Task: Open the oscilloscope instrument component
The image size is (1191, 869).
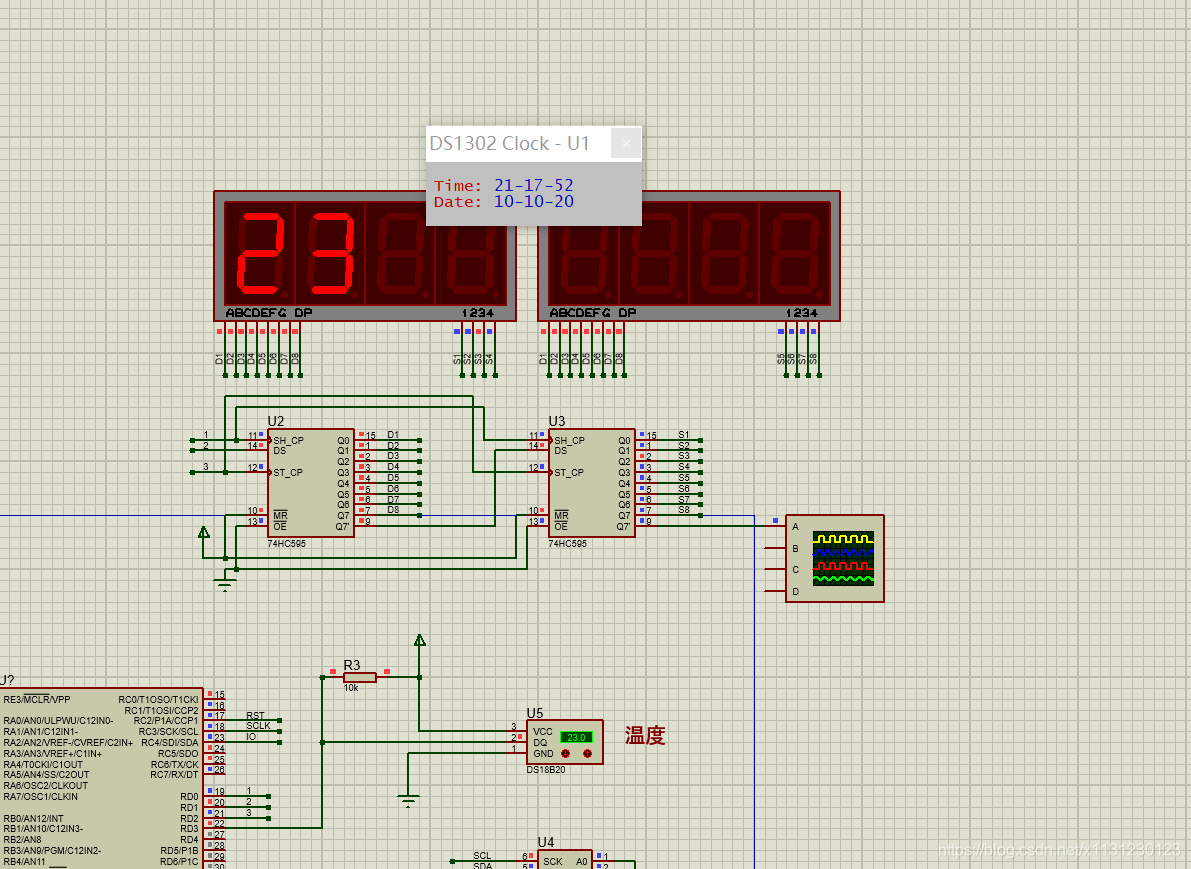Action: point(835,558)
